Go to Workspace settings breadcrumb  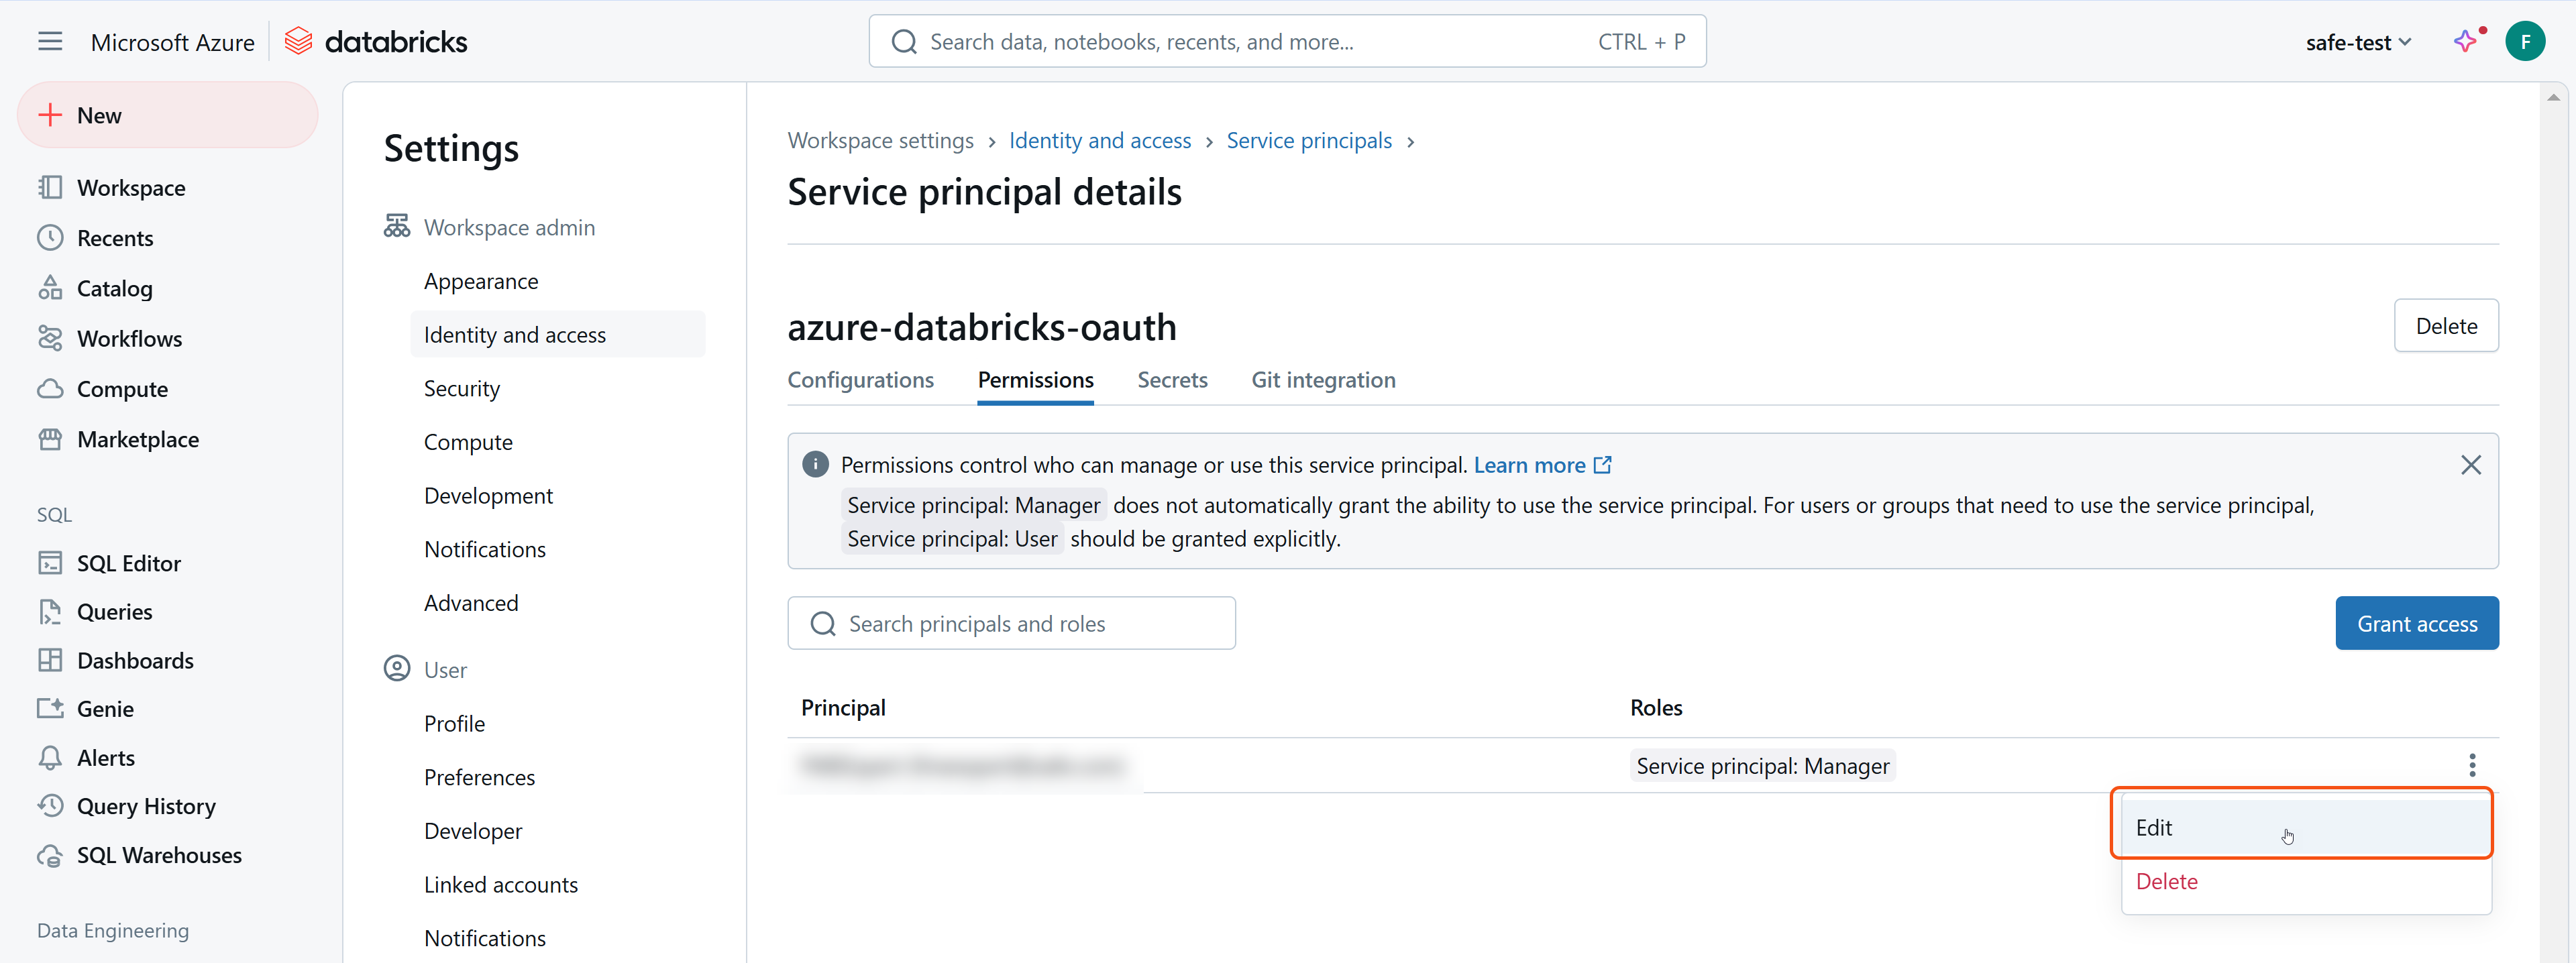point(880,141)
